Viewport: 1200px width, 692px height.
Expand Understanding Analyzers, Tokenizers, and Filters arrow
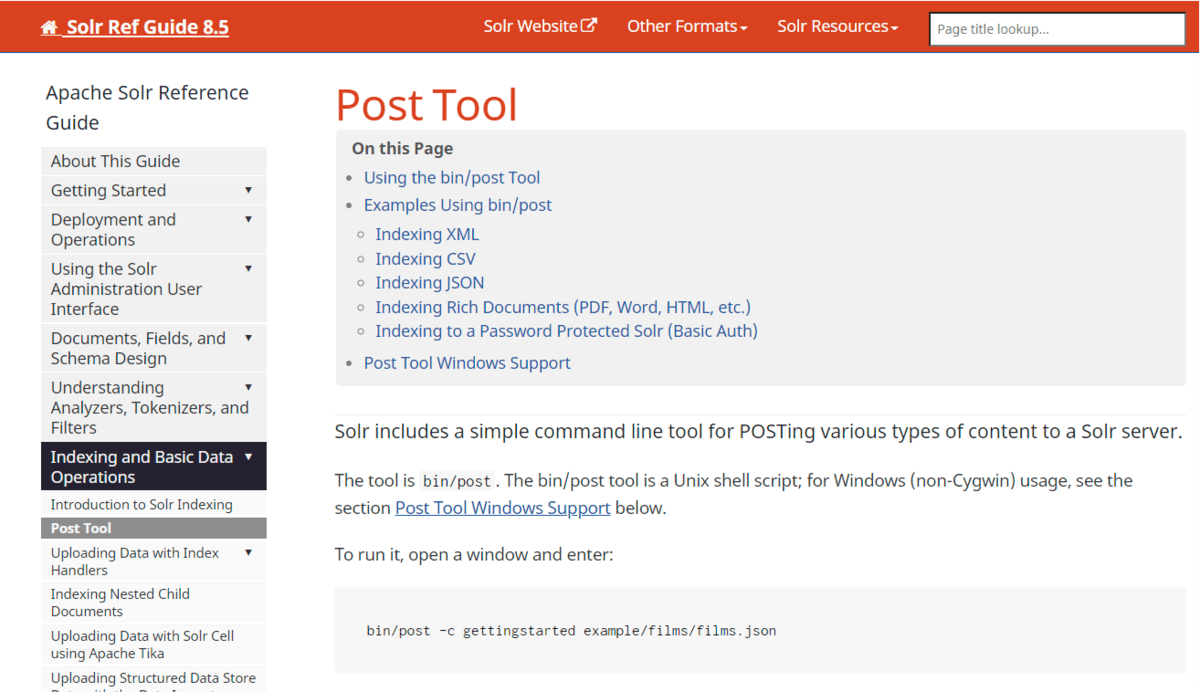coord(248,387)
